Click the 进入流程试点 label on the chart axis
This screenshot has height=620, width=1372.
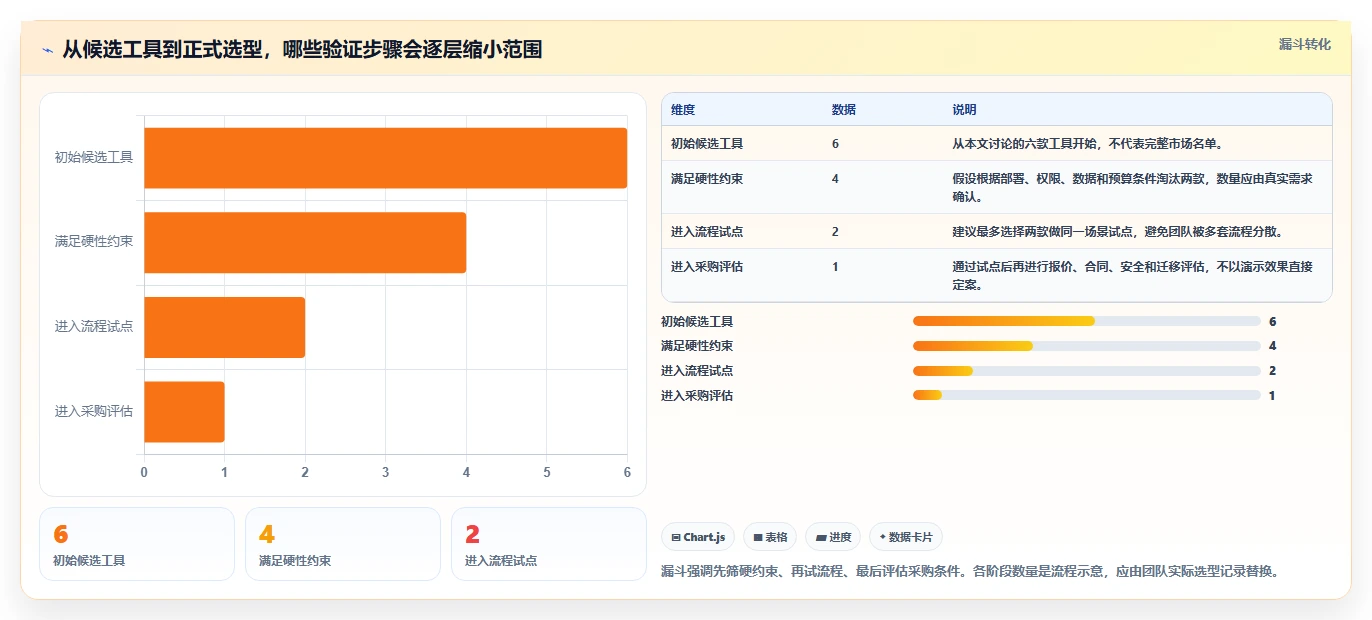94,327
